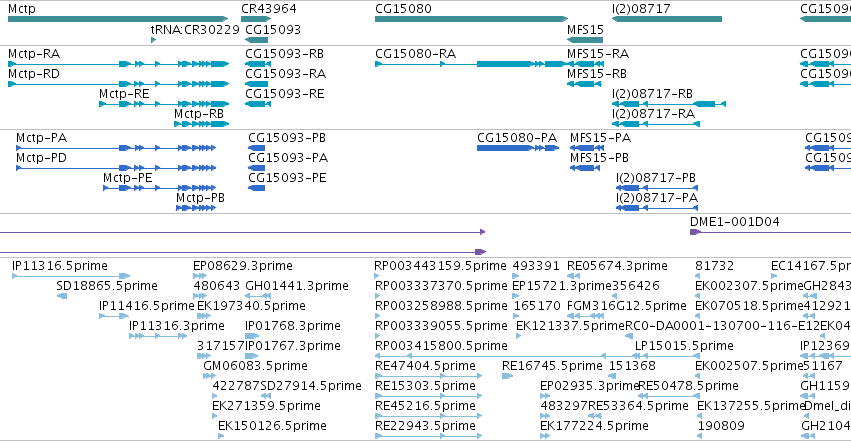Select EST RE50478.5prime label
The image size is (851, 441).
[x=688, y=386]
